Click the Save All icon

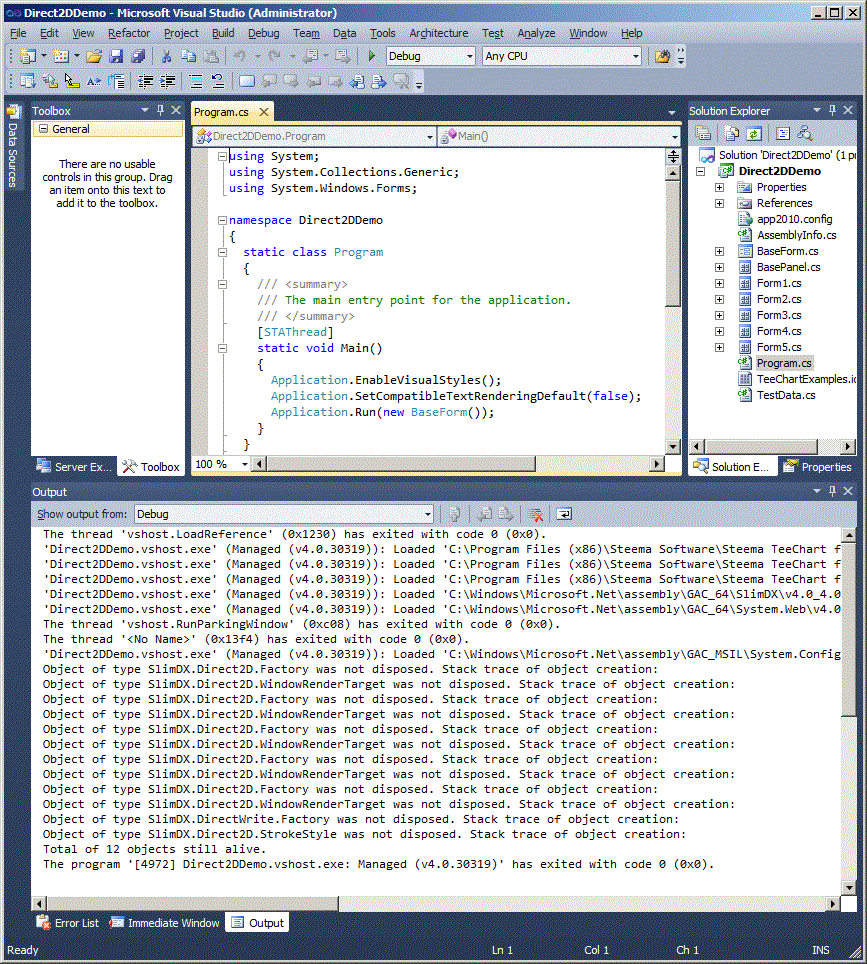click(x=138, y=57)
